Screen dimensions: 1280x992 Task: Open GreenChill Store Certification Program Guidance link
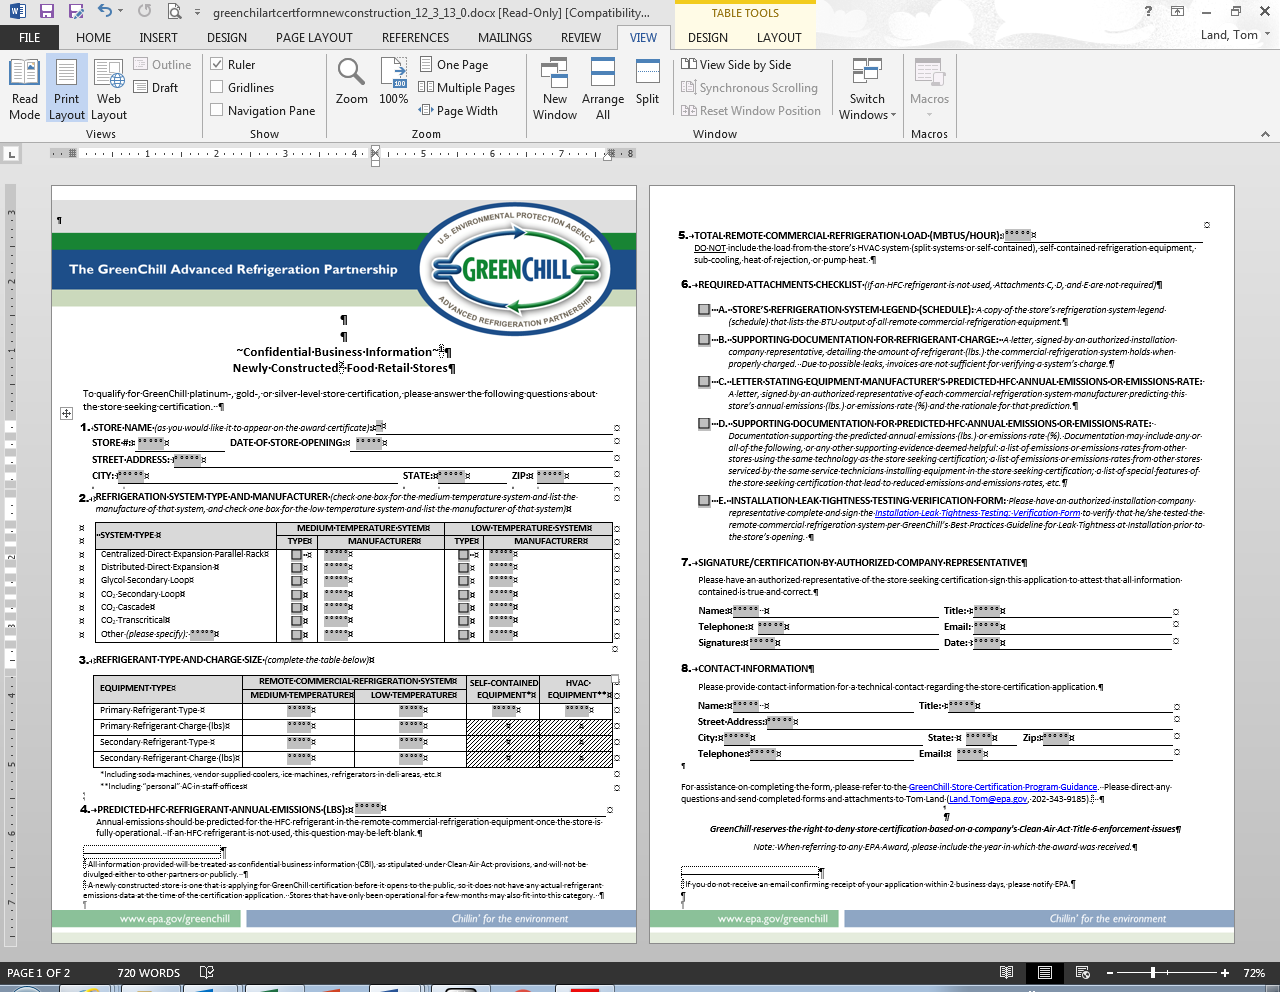tap(1003, 787)
